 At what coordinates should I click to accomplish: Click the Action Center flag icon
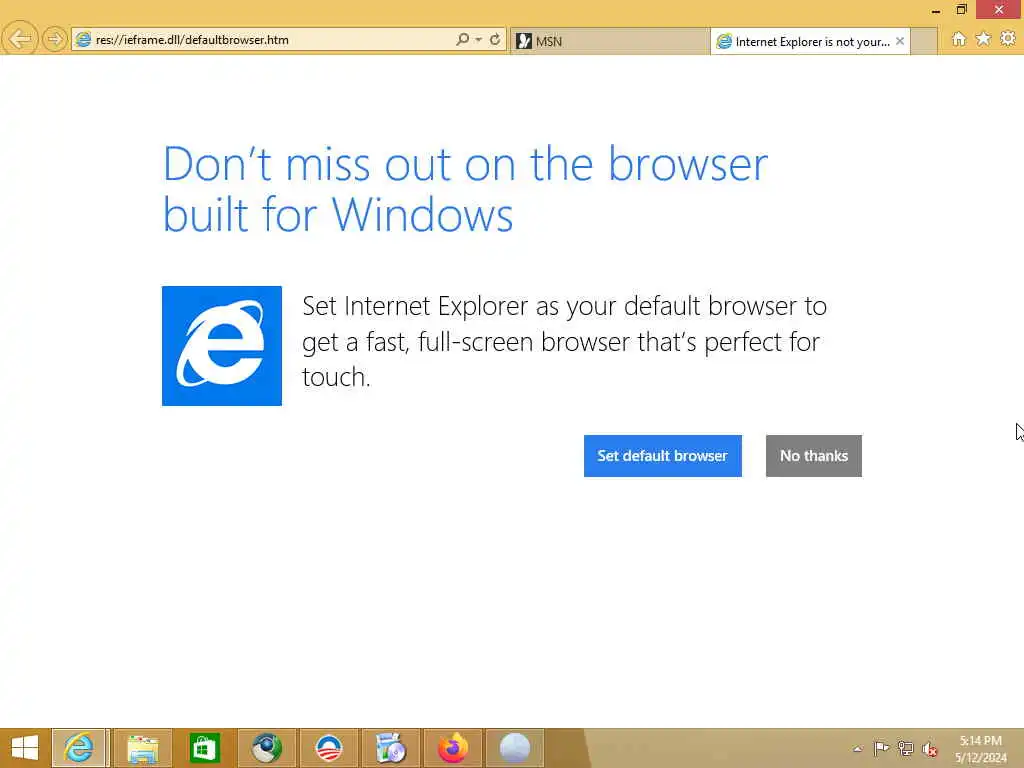click(881, 748)
